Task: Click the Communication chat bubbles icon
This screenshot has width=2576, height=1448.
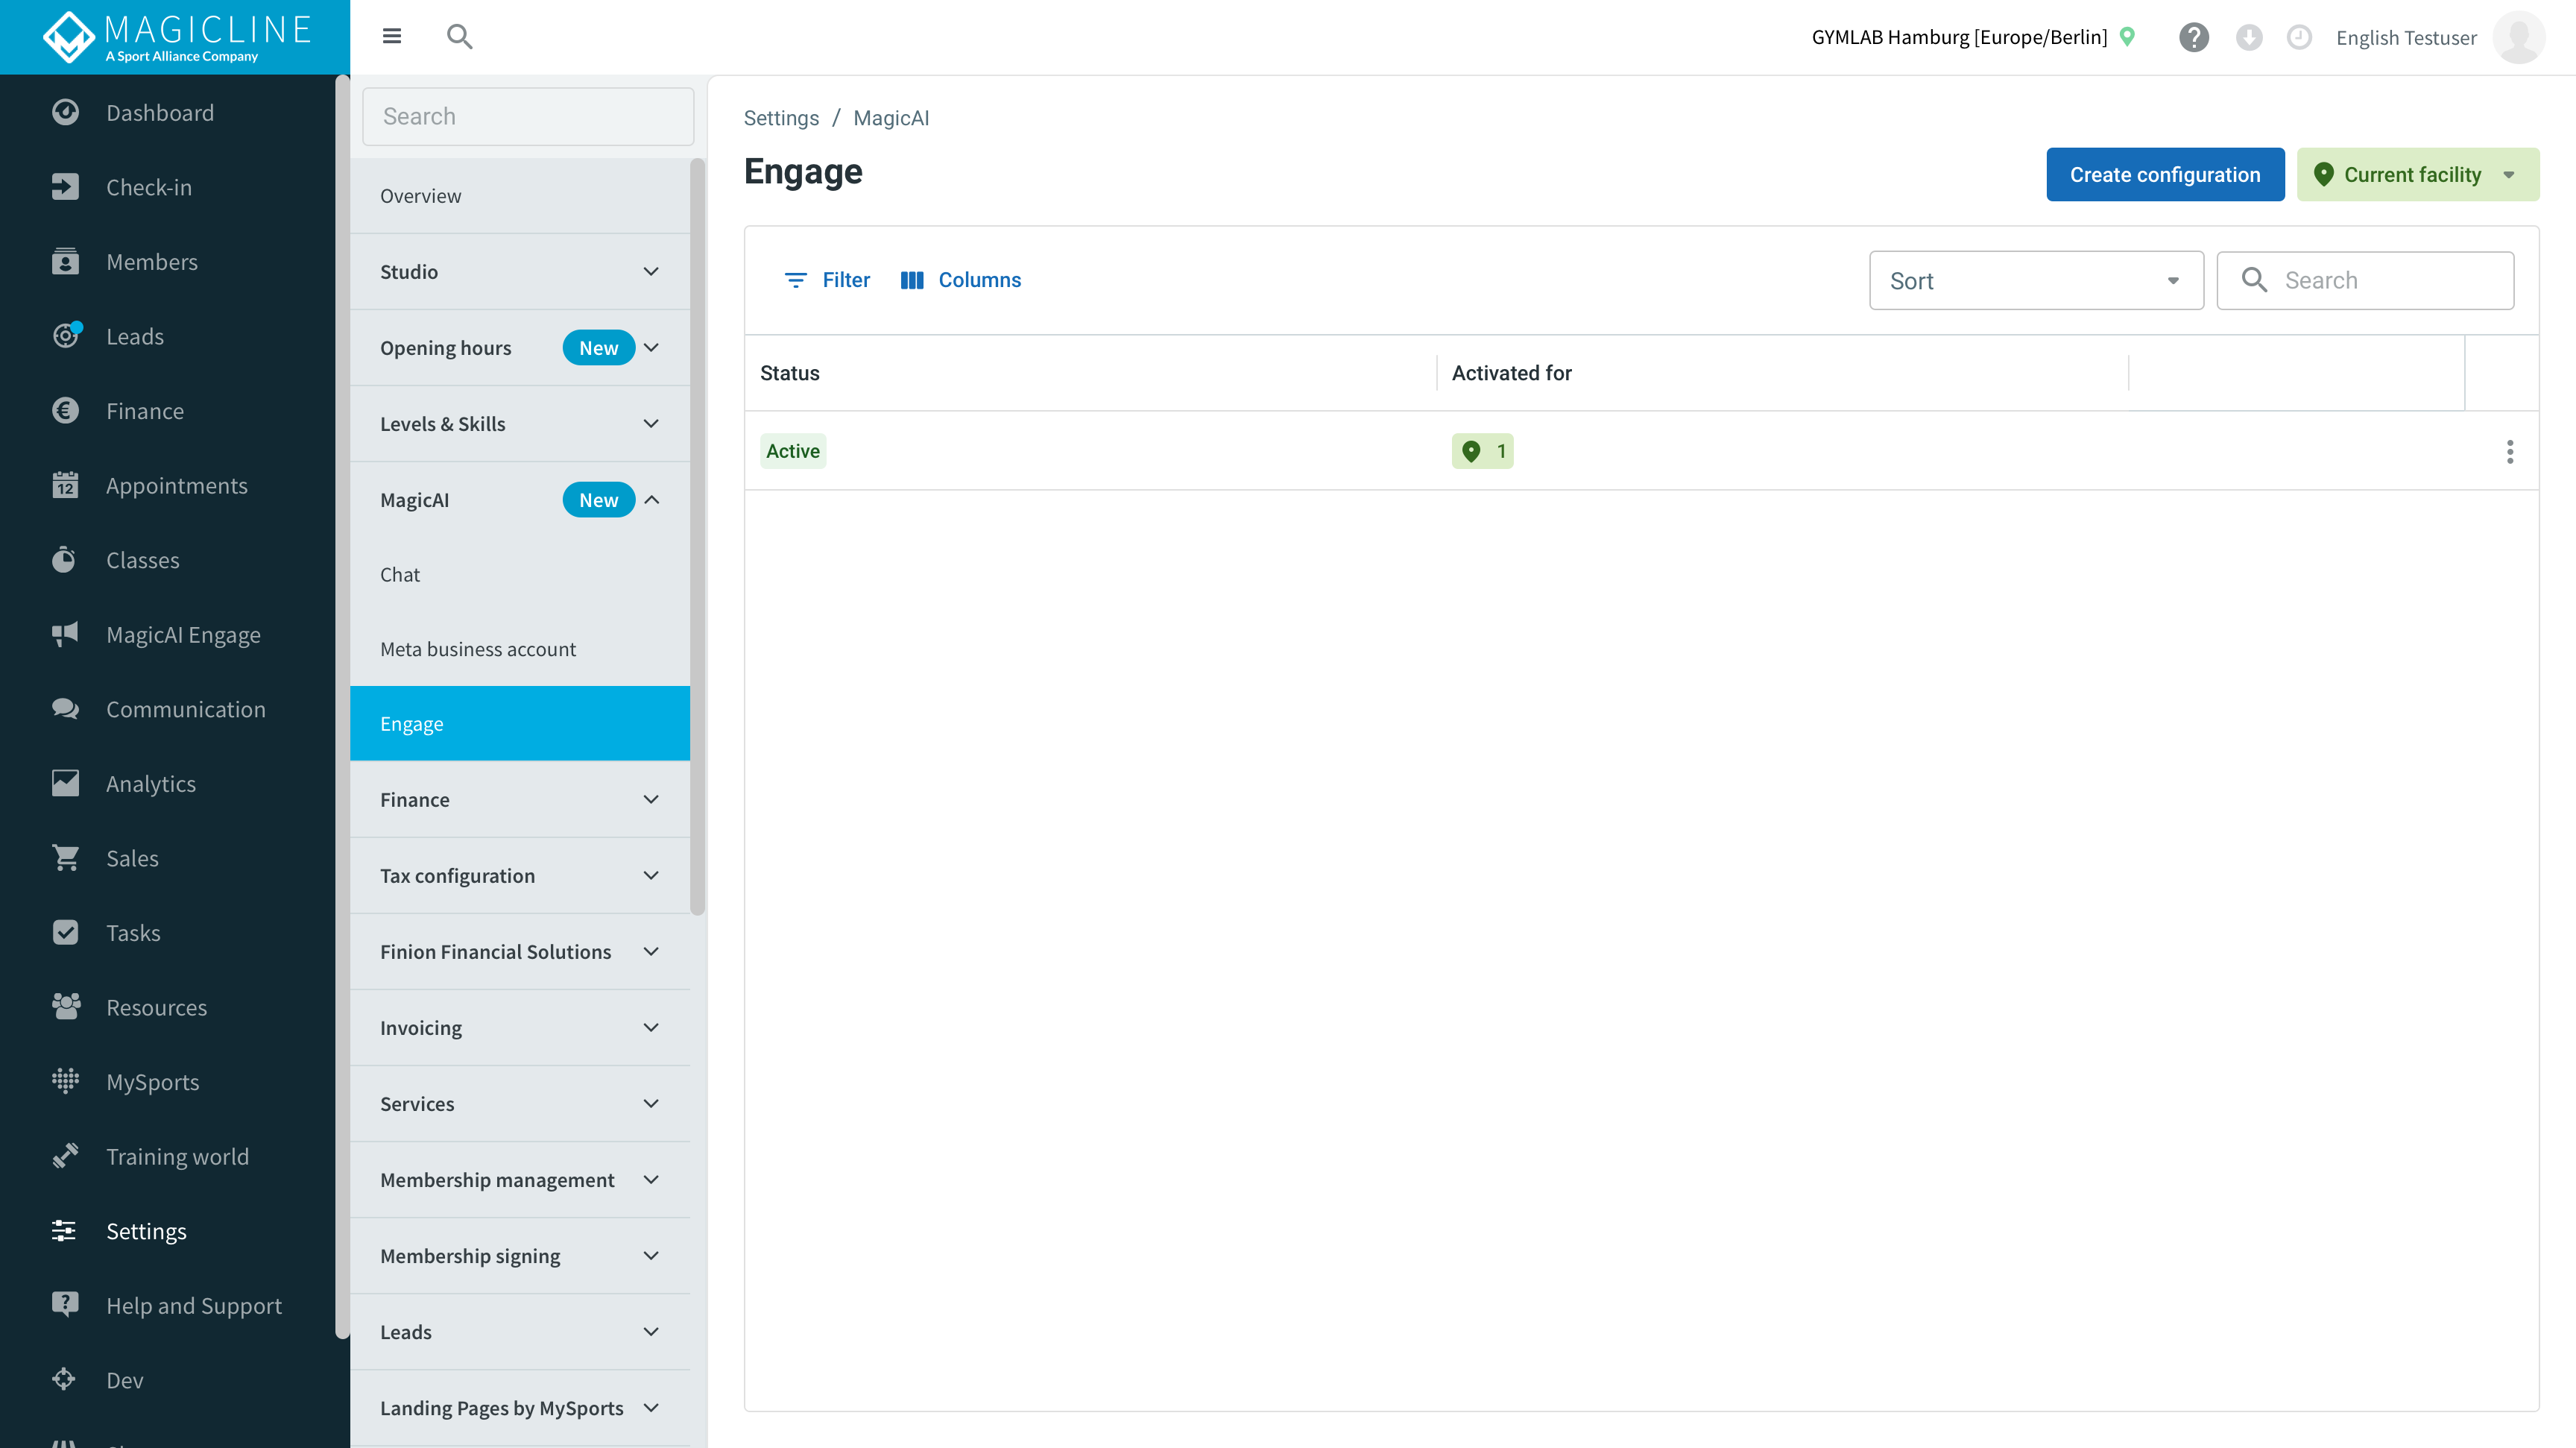Action: pos(65,709)
